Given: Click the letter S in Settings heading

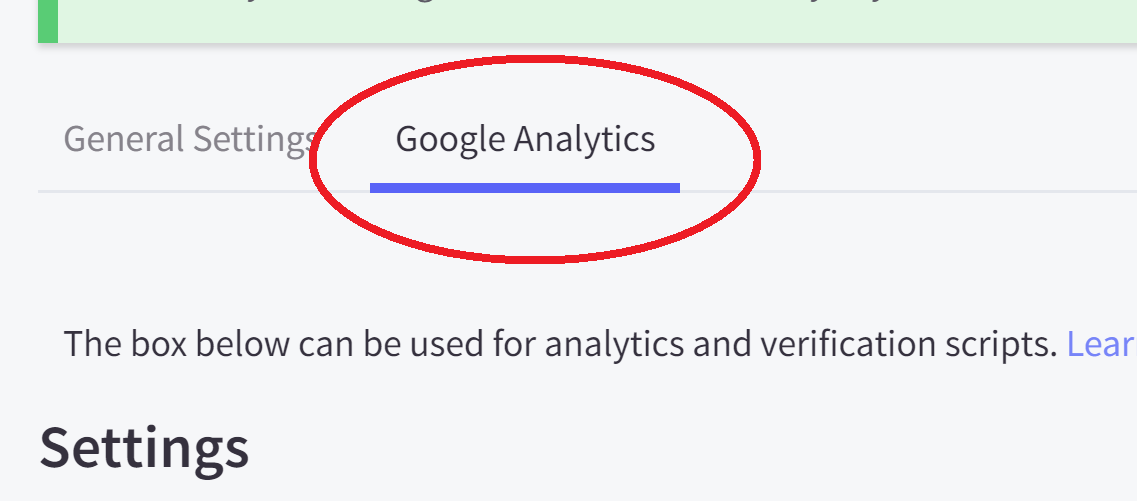Looking at the screenshot, I should [x=56, y=447].
